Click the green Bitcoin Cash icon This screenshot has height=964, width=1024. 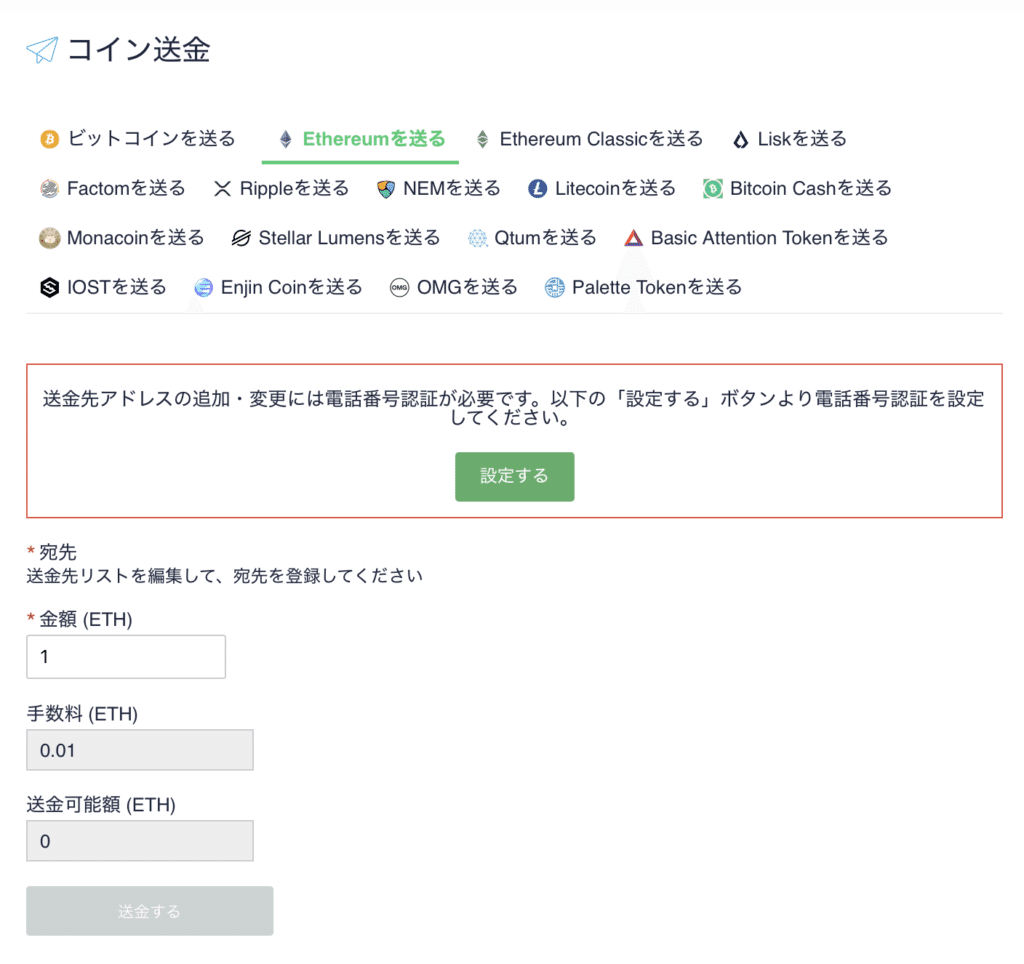point(712,187)
